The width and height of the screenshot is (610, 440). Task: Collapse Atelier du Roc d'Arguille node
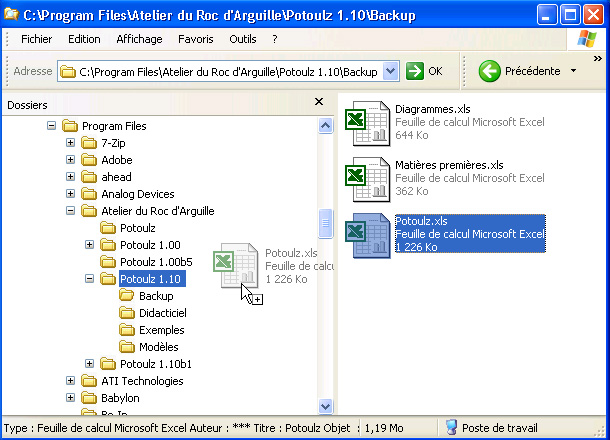pos(70,210)
